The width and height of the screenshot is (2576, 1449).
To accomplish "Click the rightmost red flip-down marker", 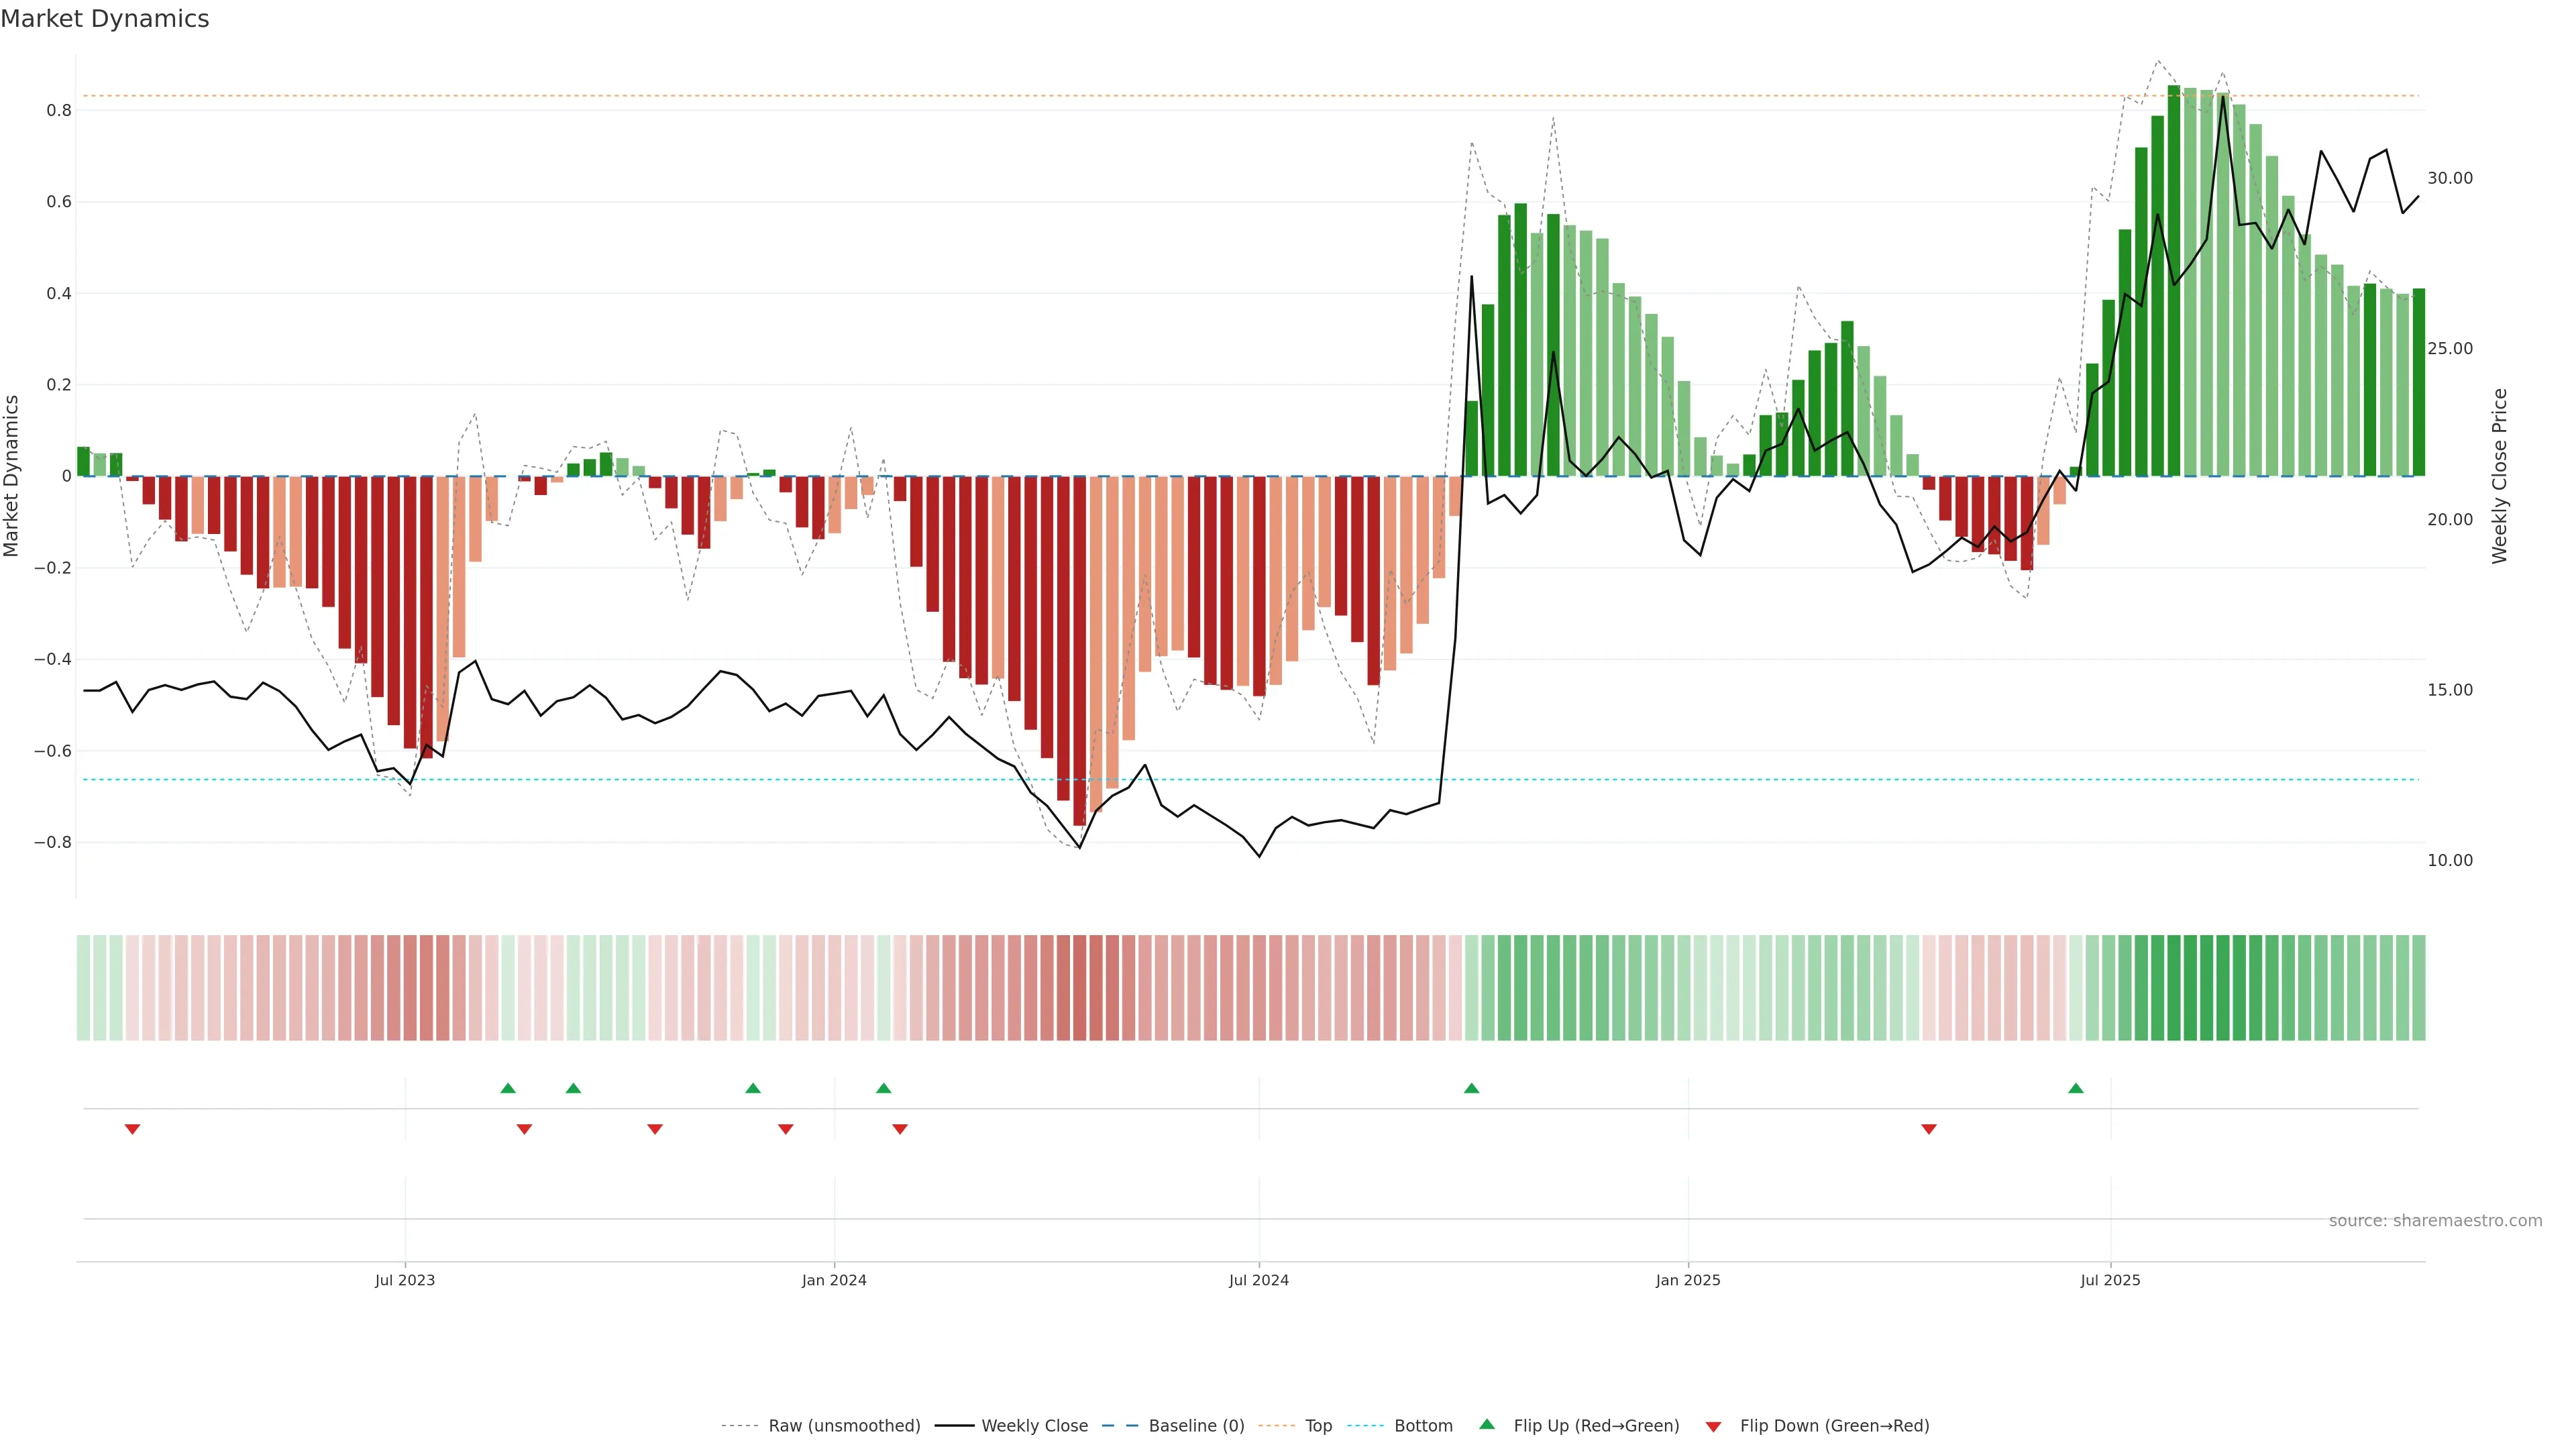I will tap(1929, 1129).
